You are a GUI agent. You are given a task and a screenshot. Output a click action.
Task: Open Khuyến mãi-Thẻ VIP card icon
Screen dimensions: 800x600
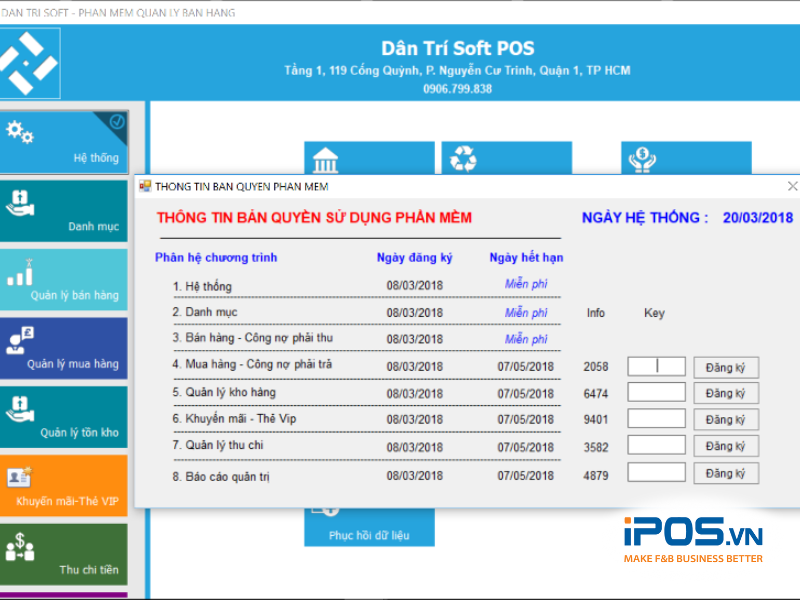click(x=21, y=477)
